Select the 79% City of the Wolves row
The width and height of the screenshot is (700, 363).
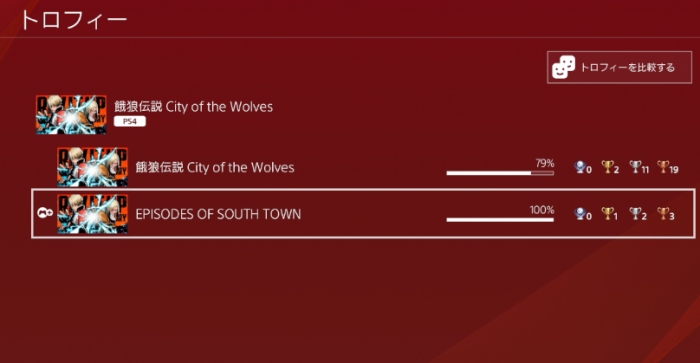point(363,167)
